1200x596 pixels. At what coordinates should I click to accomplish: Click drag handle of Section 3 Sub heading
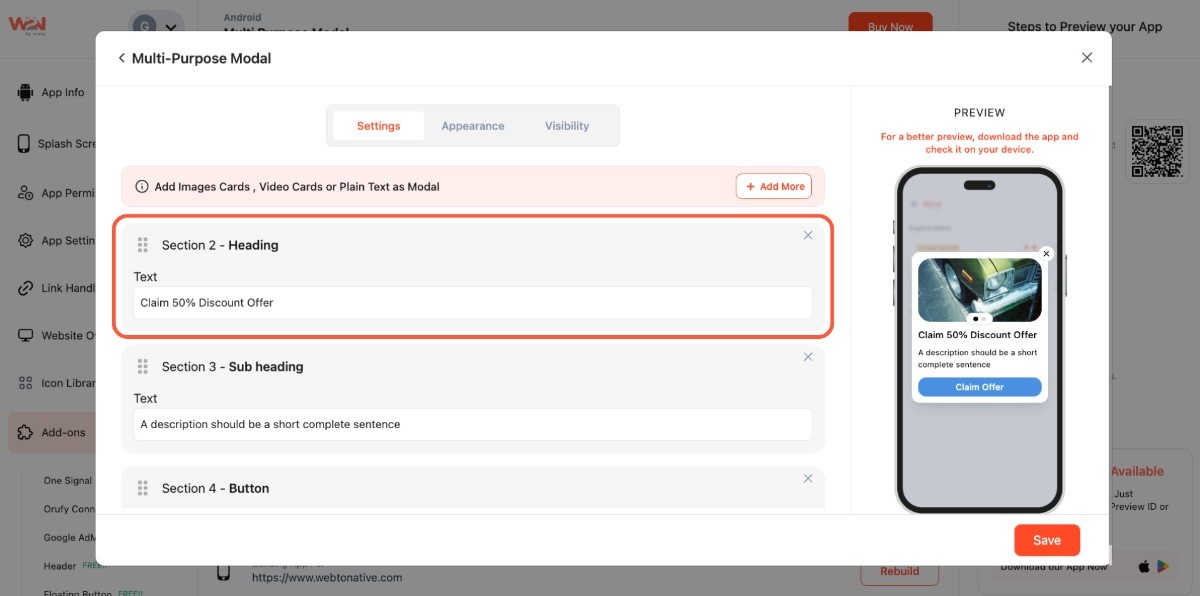tap(143, 367)
